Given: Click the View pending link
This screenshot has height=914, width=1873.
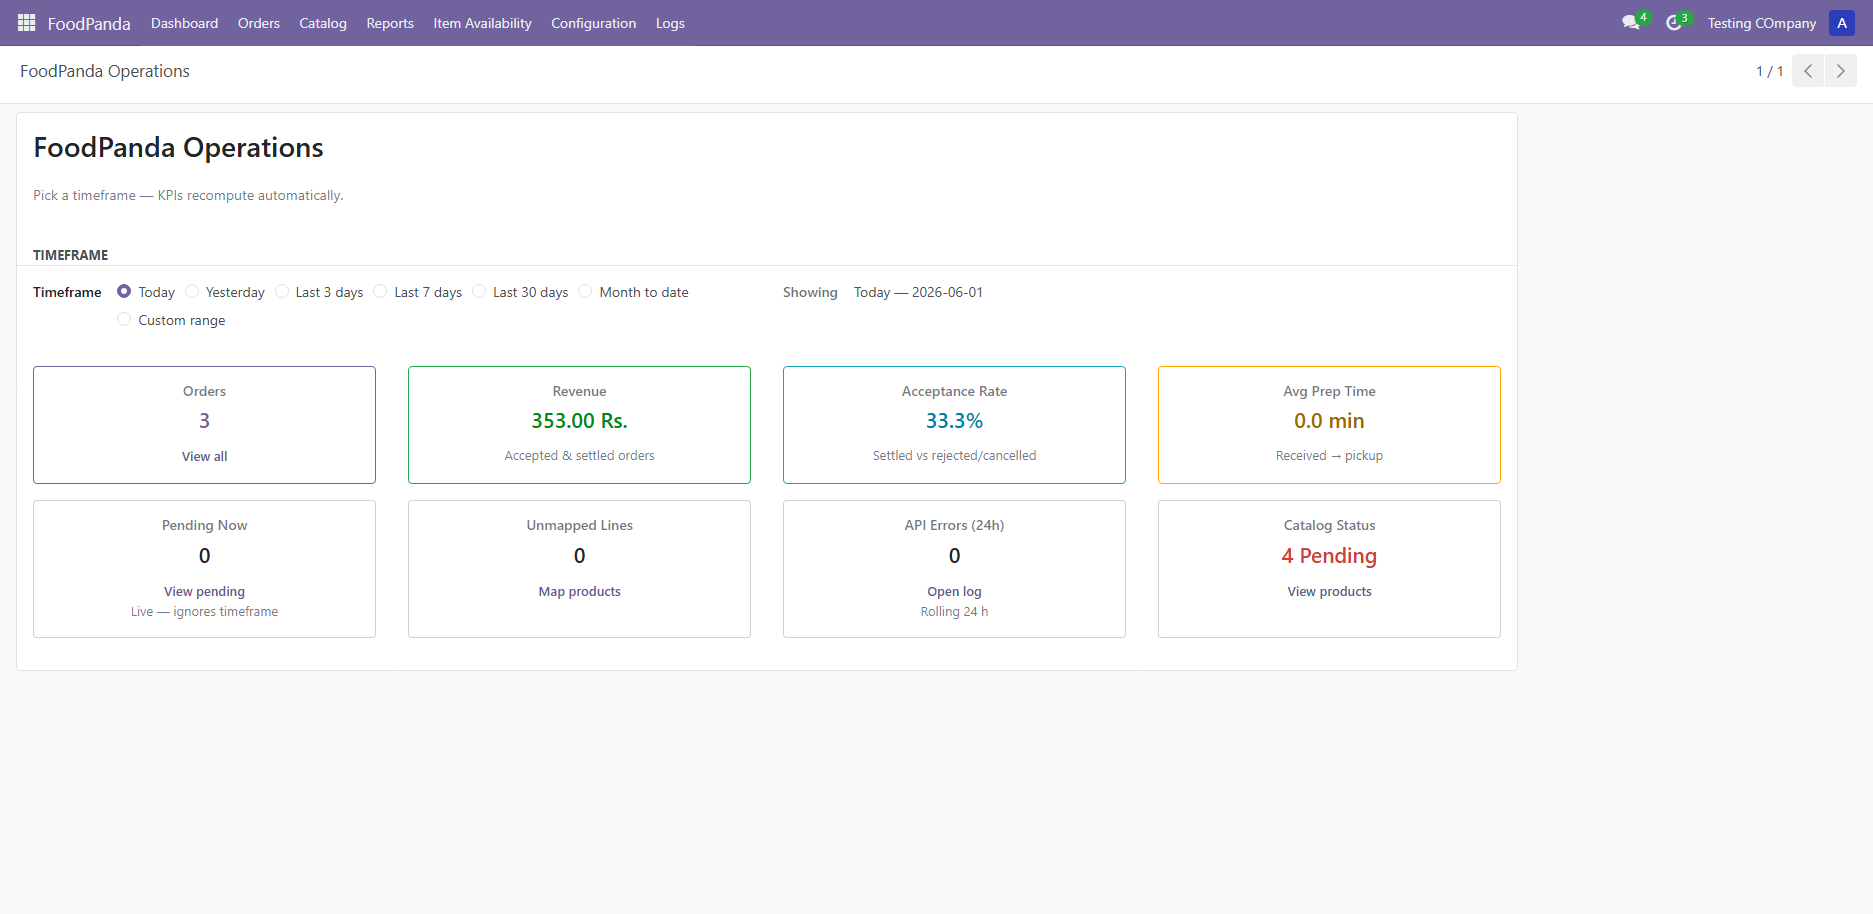Looking at the screenshot, I should point(205,591).
